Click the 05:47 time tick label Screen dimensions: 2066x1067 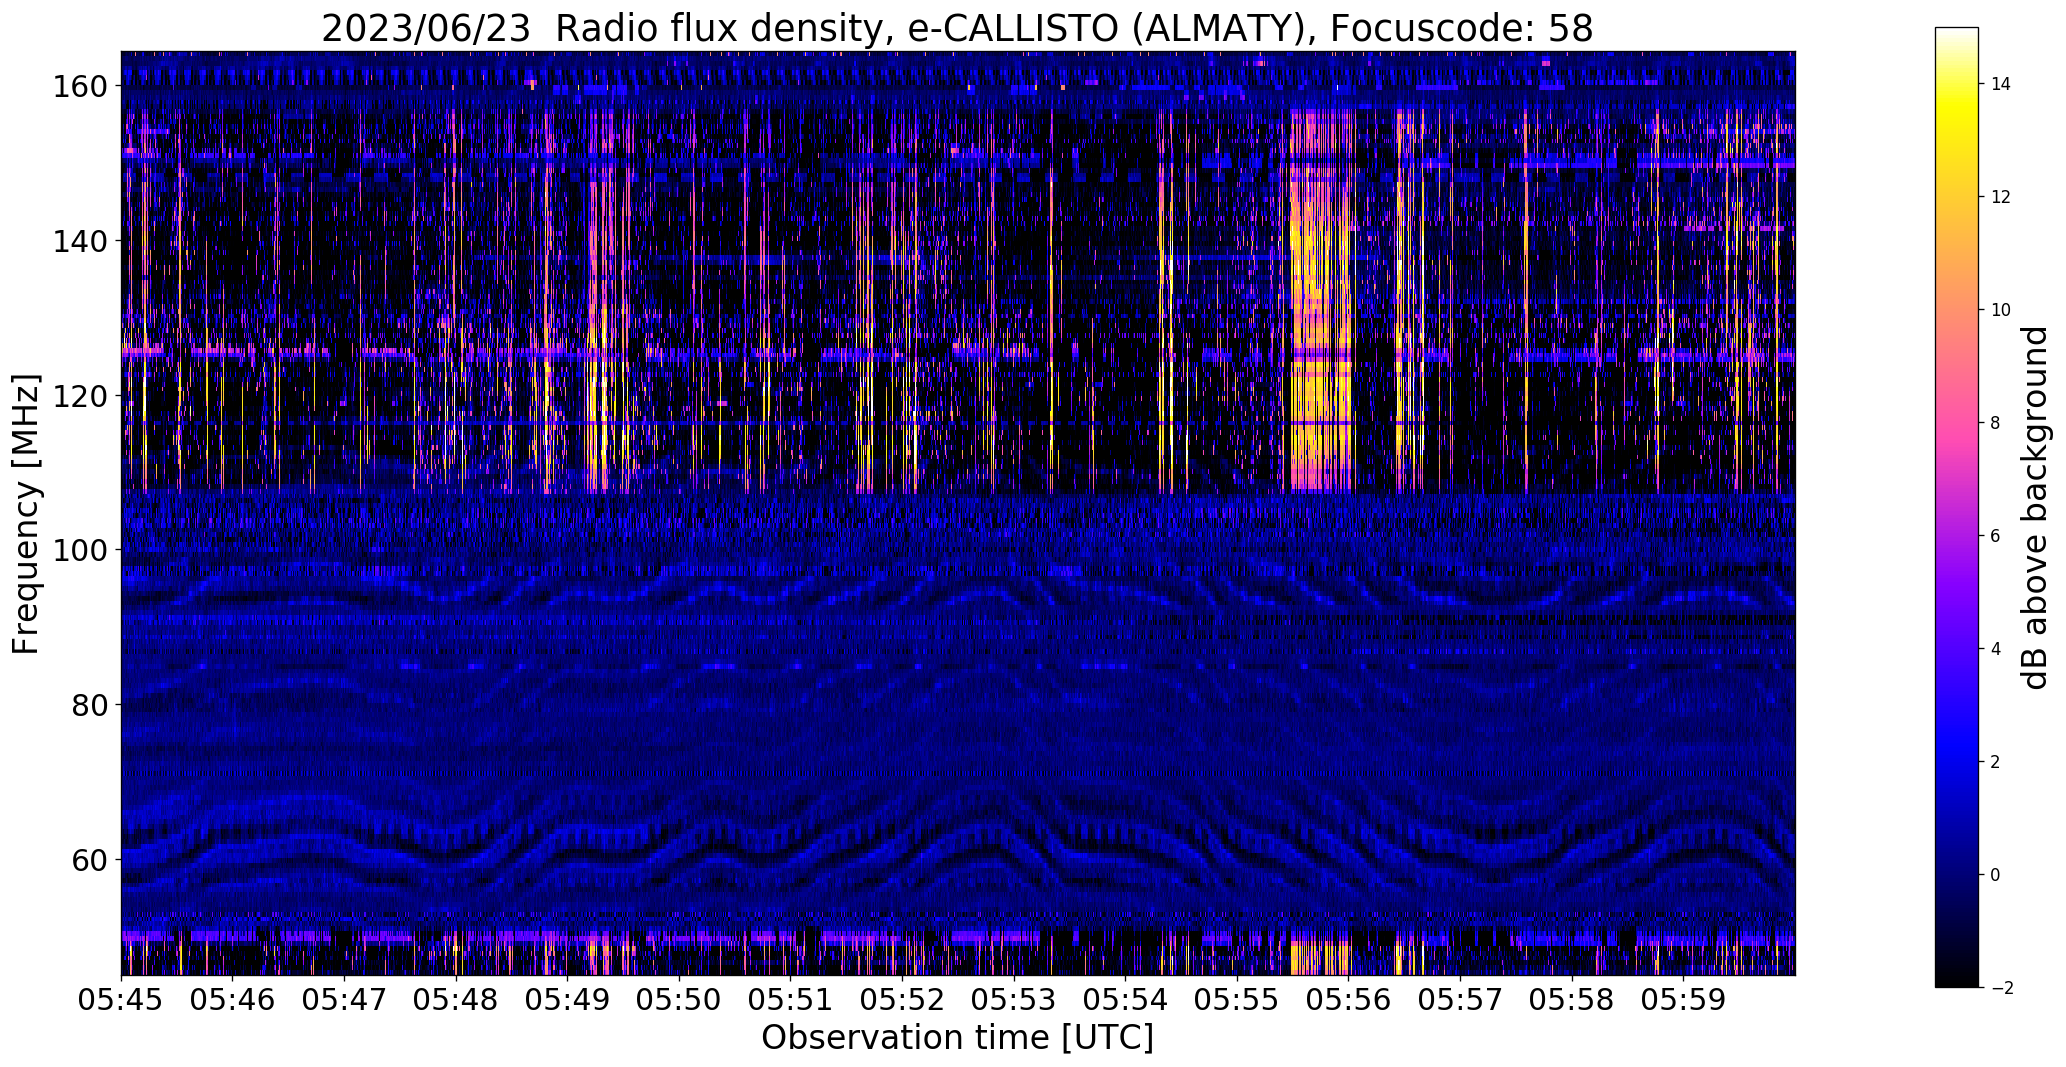tap(344, 999)
